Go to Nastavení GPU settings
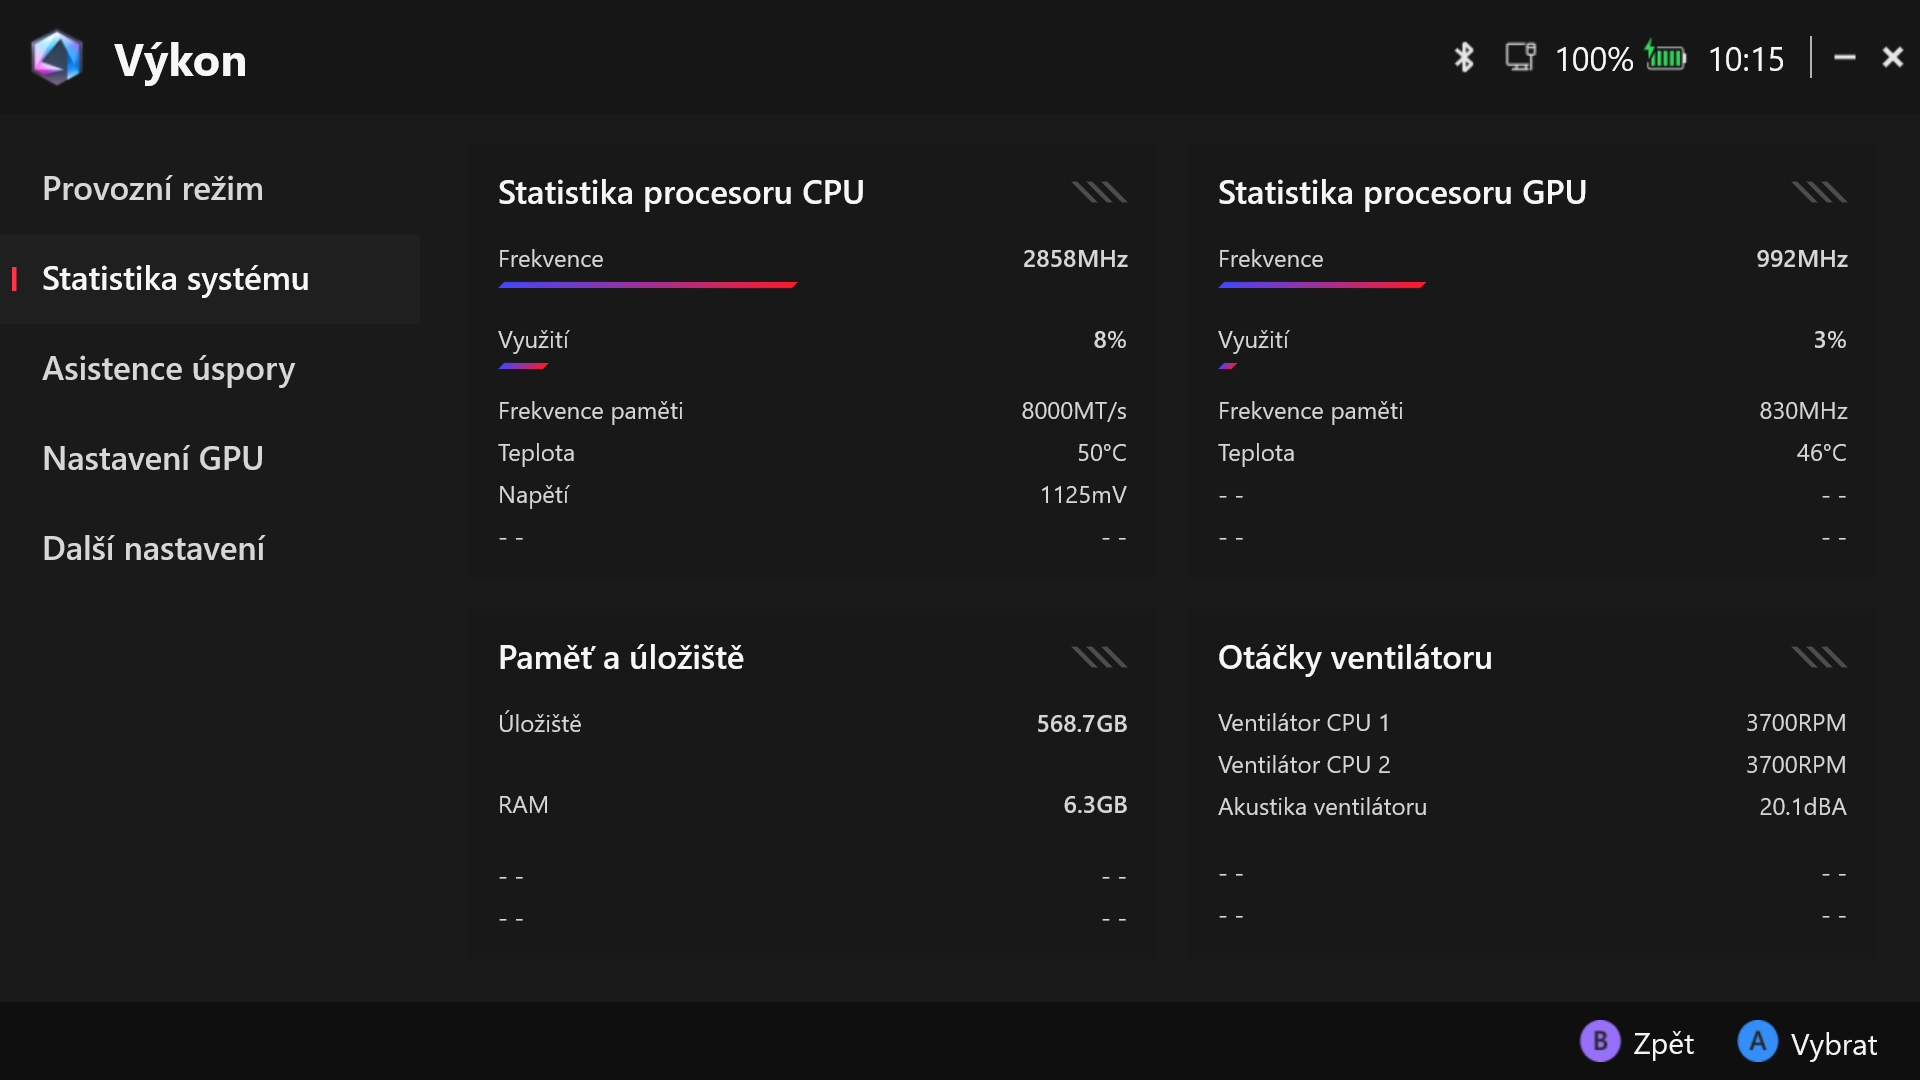The height and width of the screenshot is (1080, 1920). pyautogui.click(x=153, y=458)
